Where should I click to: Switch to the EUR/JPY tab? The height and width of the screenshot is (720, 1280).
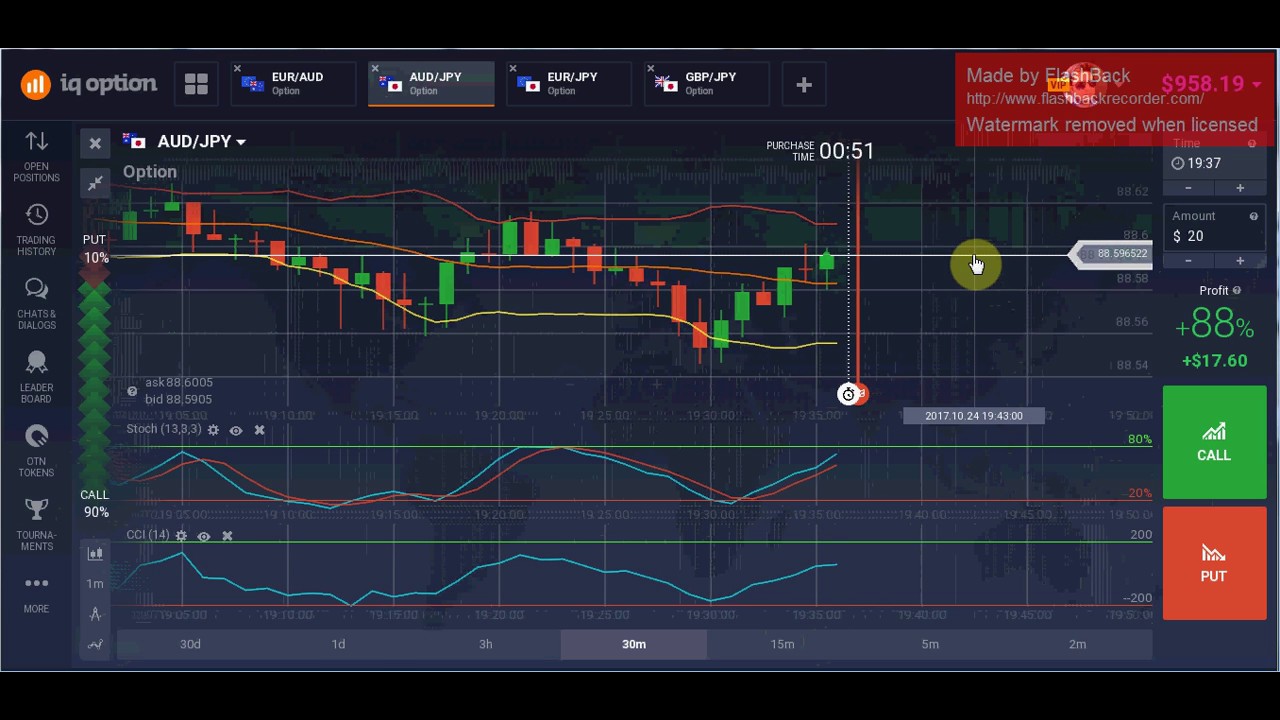(x=570, y=84)
